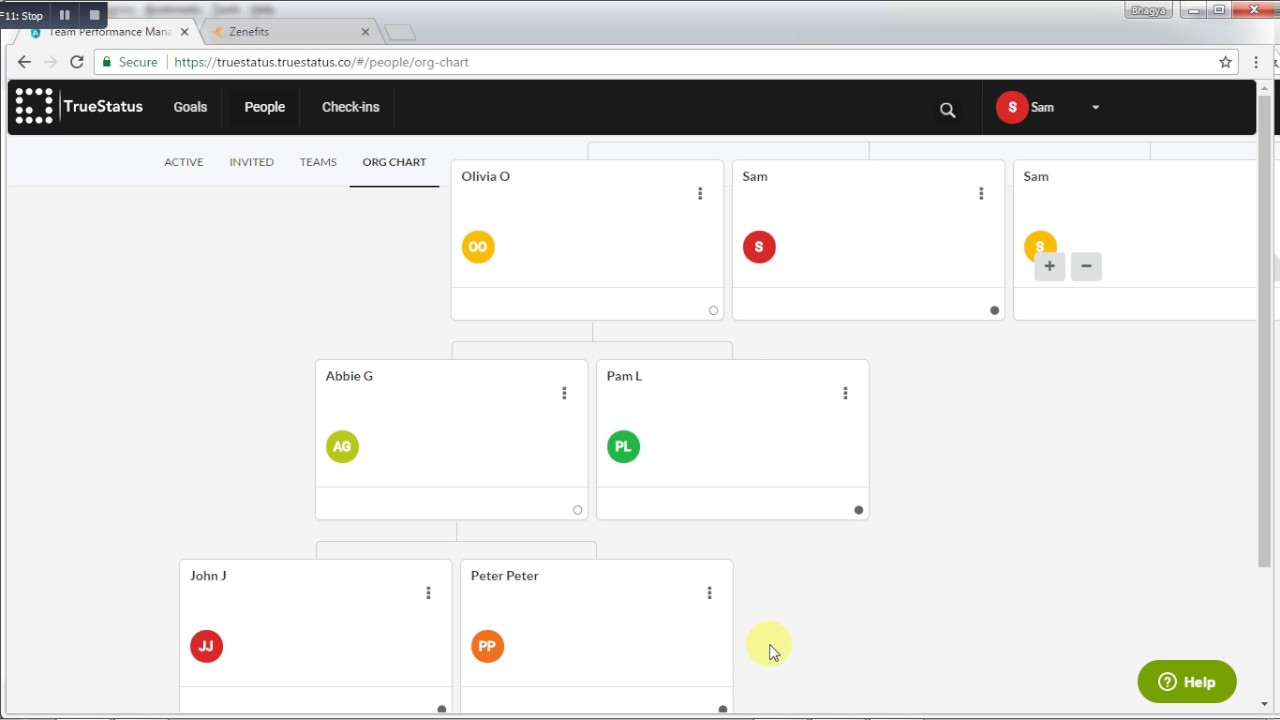Click the Olivia O name text
This screenshot has width=1280, height=720.
click(485, 176)
